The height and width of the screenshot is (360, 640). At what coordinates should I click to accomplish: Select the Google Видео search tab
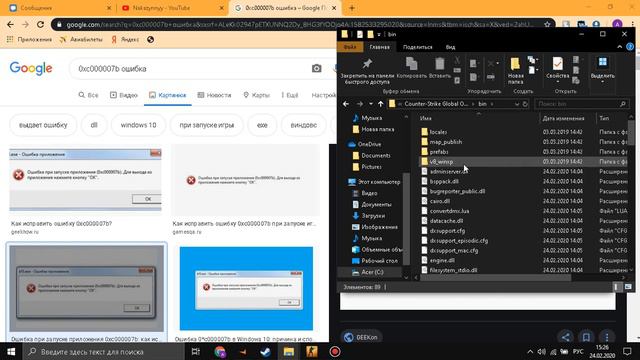(124, 95)
